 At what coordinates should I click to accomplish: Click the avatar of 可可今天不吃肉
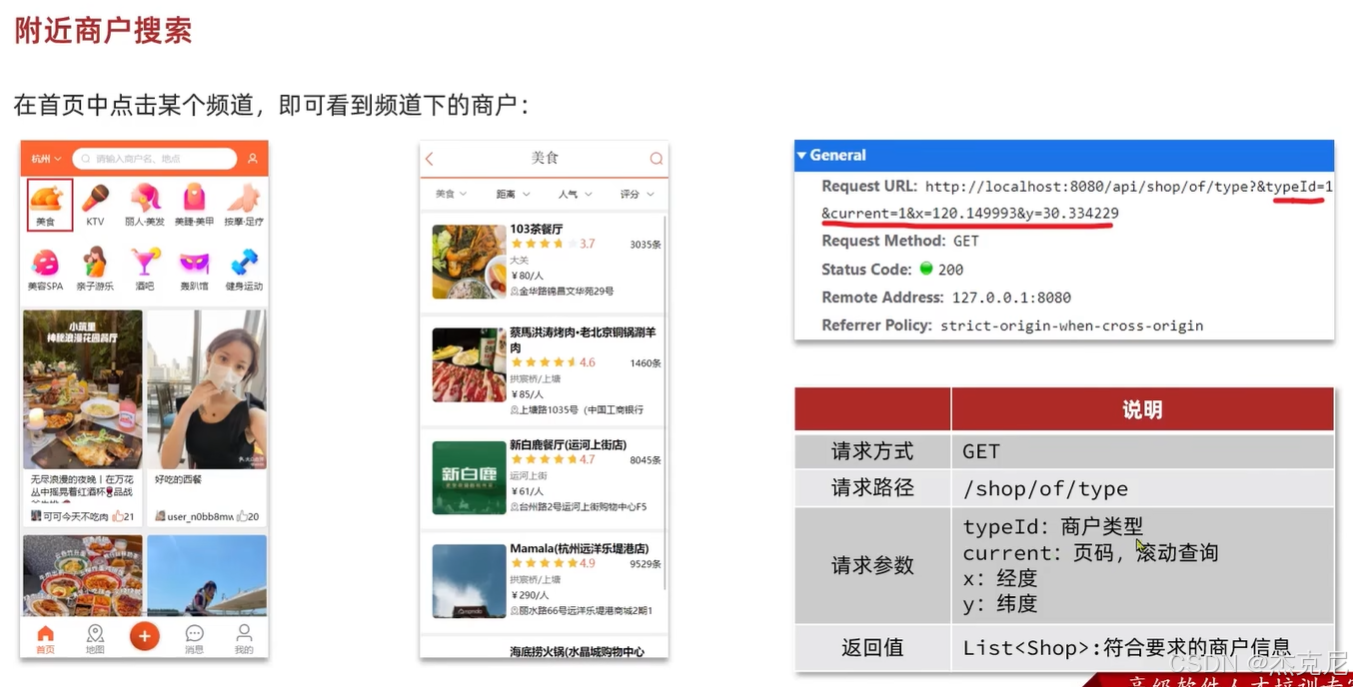[36, 516]
